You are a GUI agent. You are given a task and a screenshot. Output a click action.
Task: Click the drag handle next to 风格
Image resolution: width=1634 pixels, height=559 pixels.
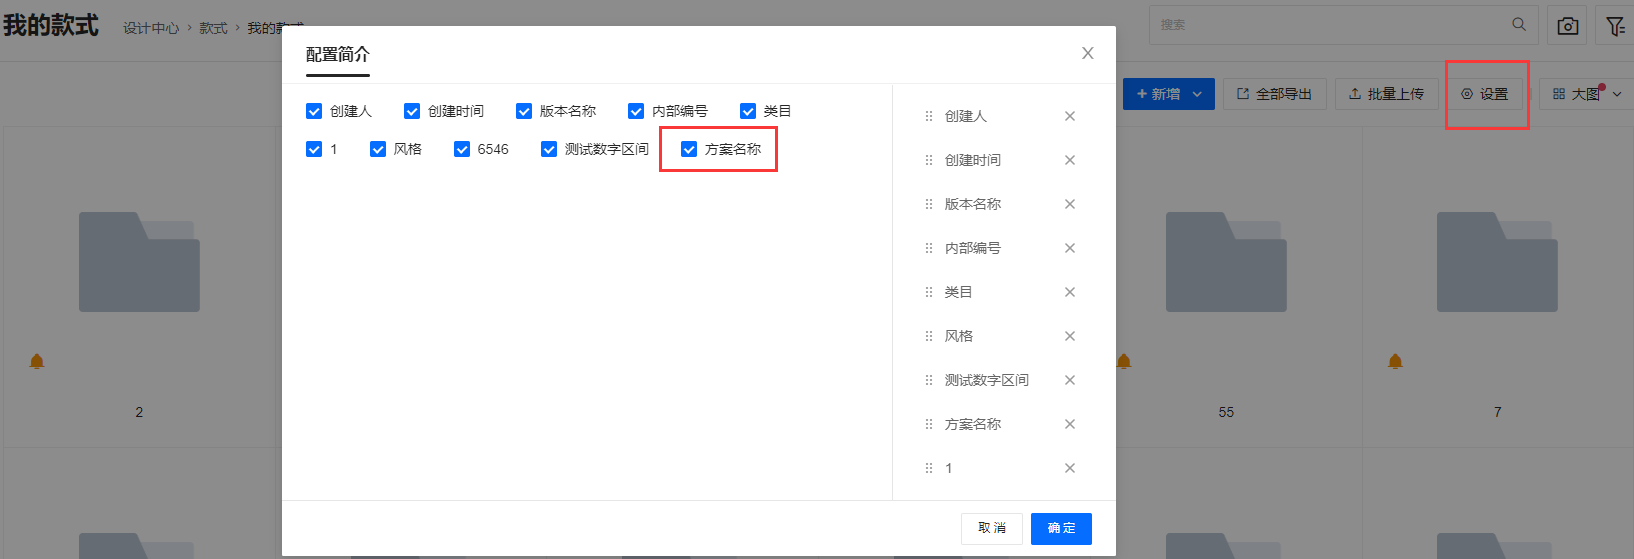[929, 336]
